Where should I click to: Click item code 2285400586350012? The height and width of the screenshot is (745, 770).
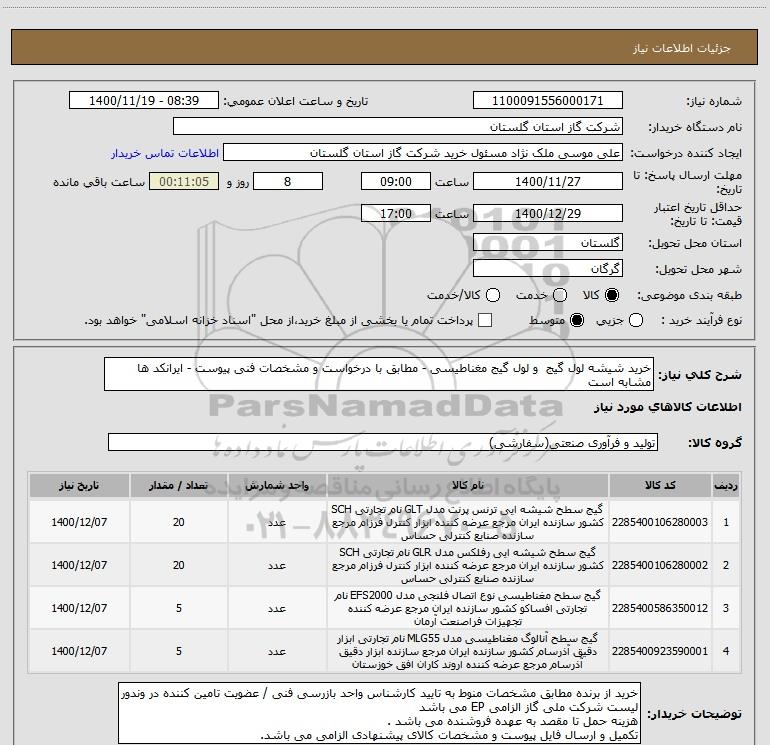[660, 608]
